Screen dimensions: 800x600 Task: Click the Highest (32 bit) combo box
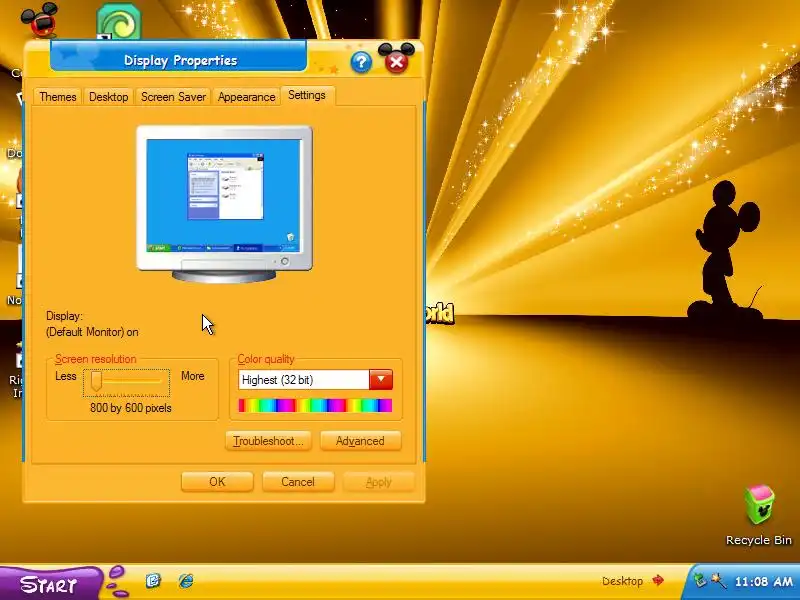coord(315,380)
